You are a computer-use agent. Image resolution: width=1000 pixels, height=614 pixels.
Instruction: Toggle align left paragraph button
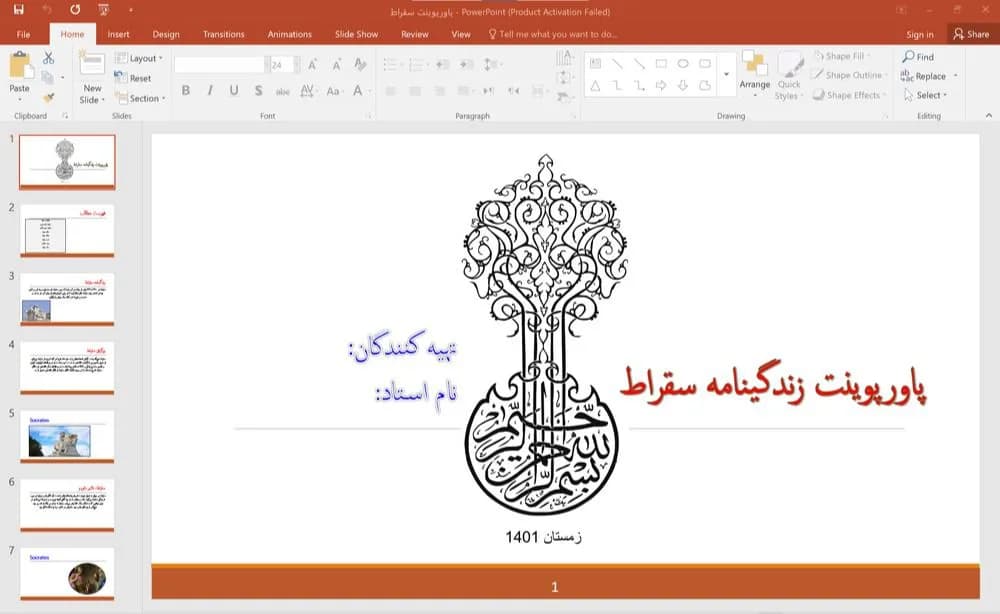click(390, 91)
